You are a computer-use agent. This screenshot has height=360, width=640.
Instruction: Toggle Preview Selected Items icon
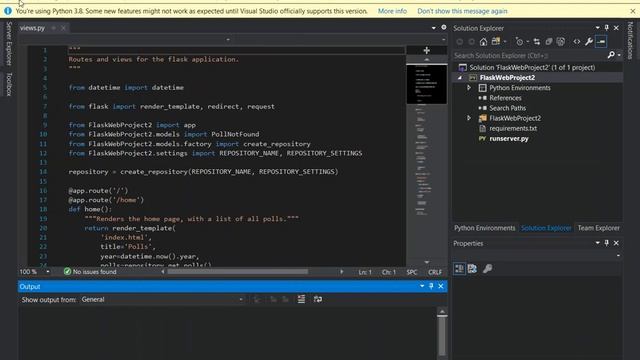click(601, 42)
